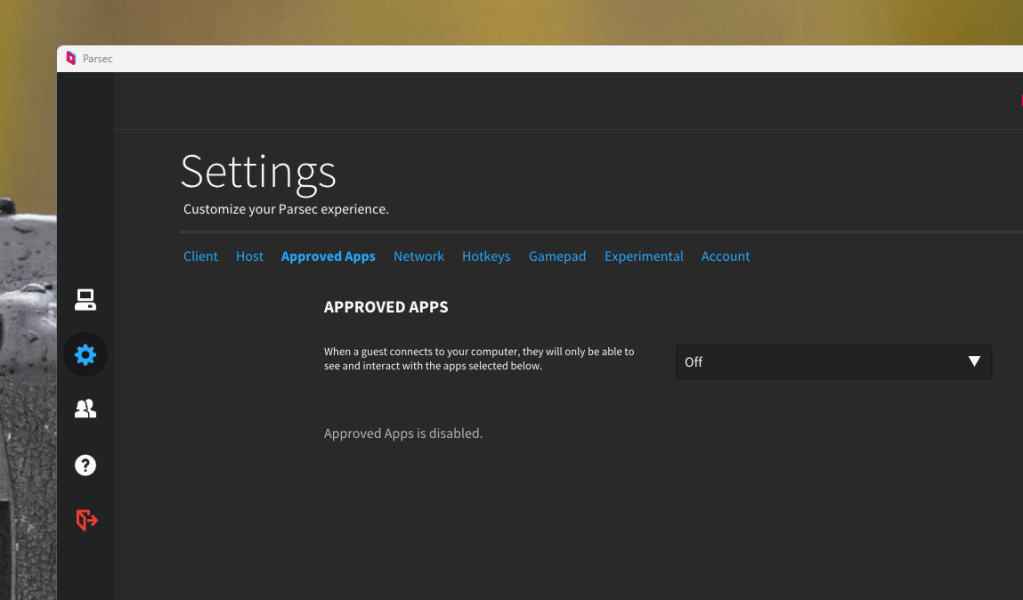The height and width of the screenshot is (600, 1023).
Task: Open the Account tab
Action: pyautogui.click(x=725, y=256)
